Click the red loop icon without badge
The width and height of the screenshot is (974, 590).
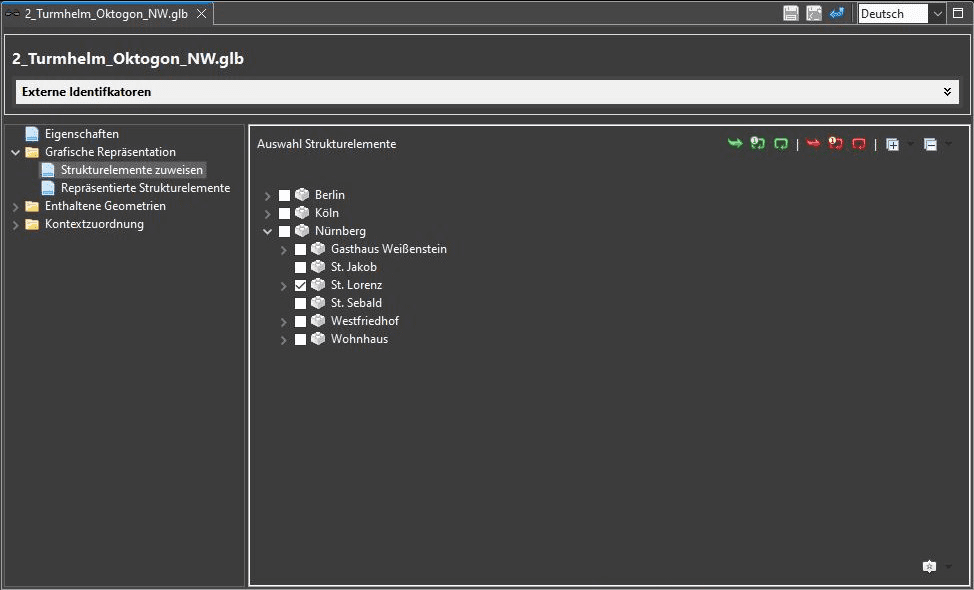point(858,144)
